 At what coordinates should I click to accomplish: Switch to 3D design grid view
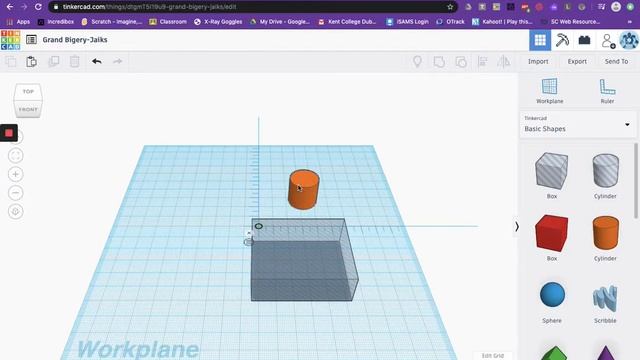pos(540,40)
